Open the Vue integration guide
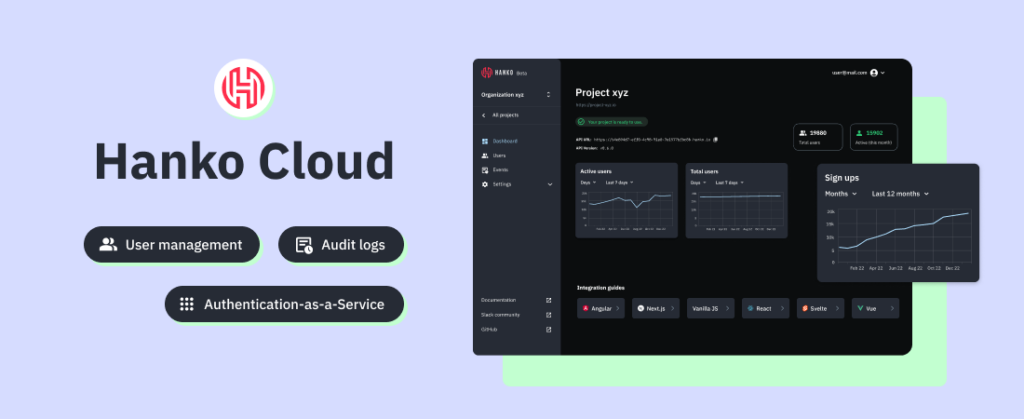The image size is (1024, 419). [x=875, y=308]
